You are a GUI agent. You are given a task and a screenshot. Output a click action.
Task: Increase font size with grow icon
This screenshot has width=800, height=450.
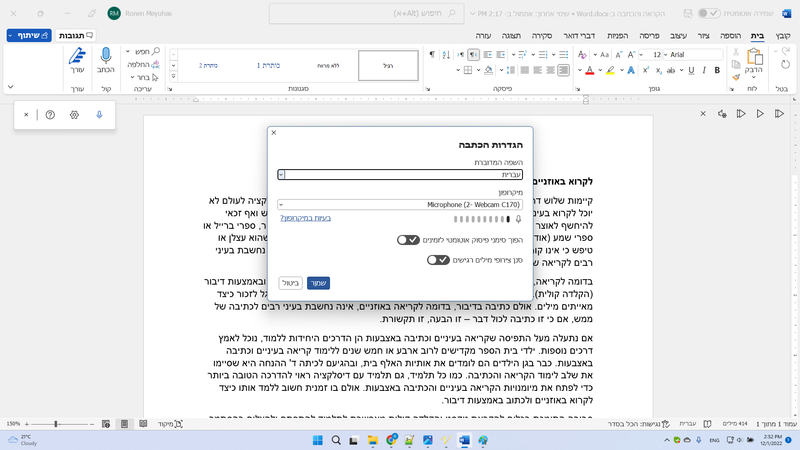point(631,55)
